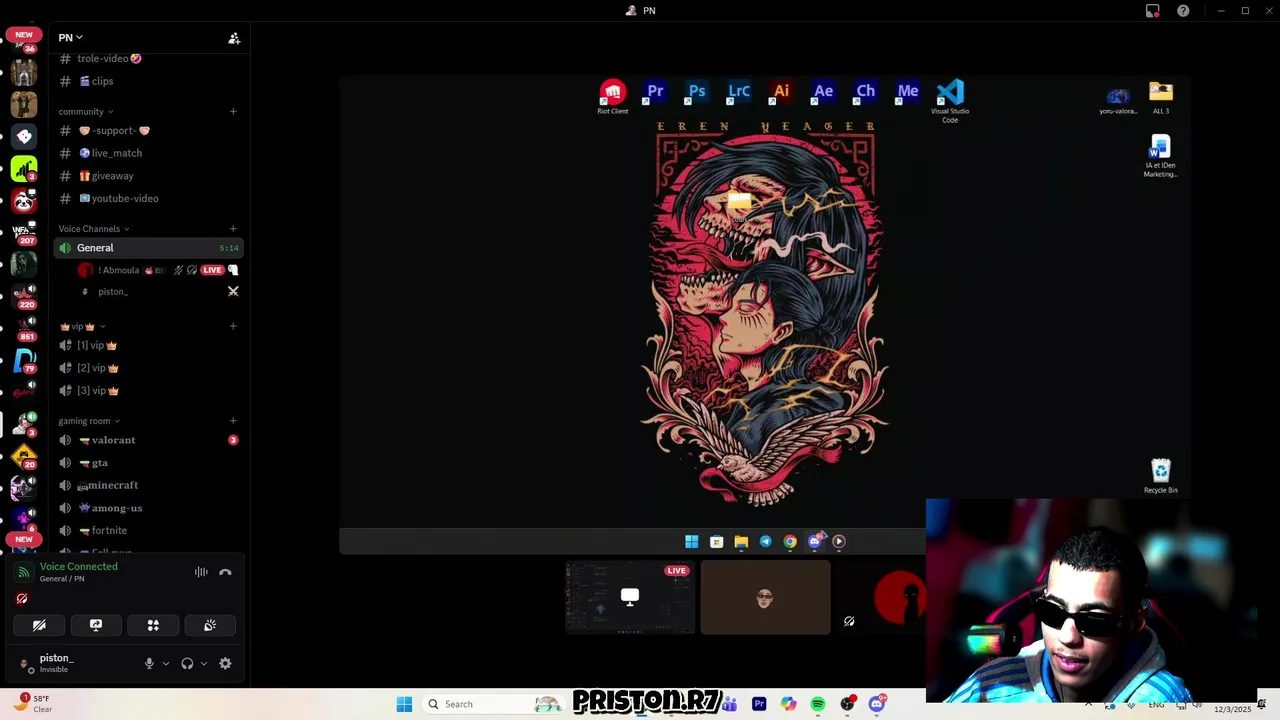Join the among-us voice channel

(x=148, y=508)
